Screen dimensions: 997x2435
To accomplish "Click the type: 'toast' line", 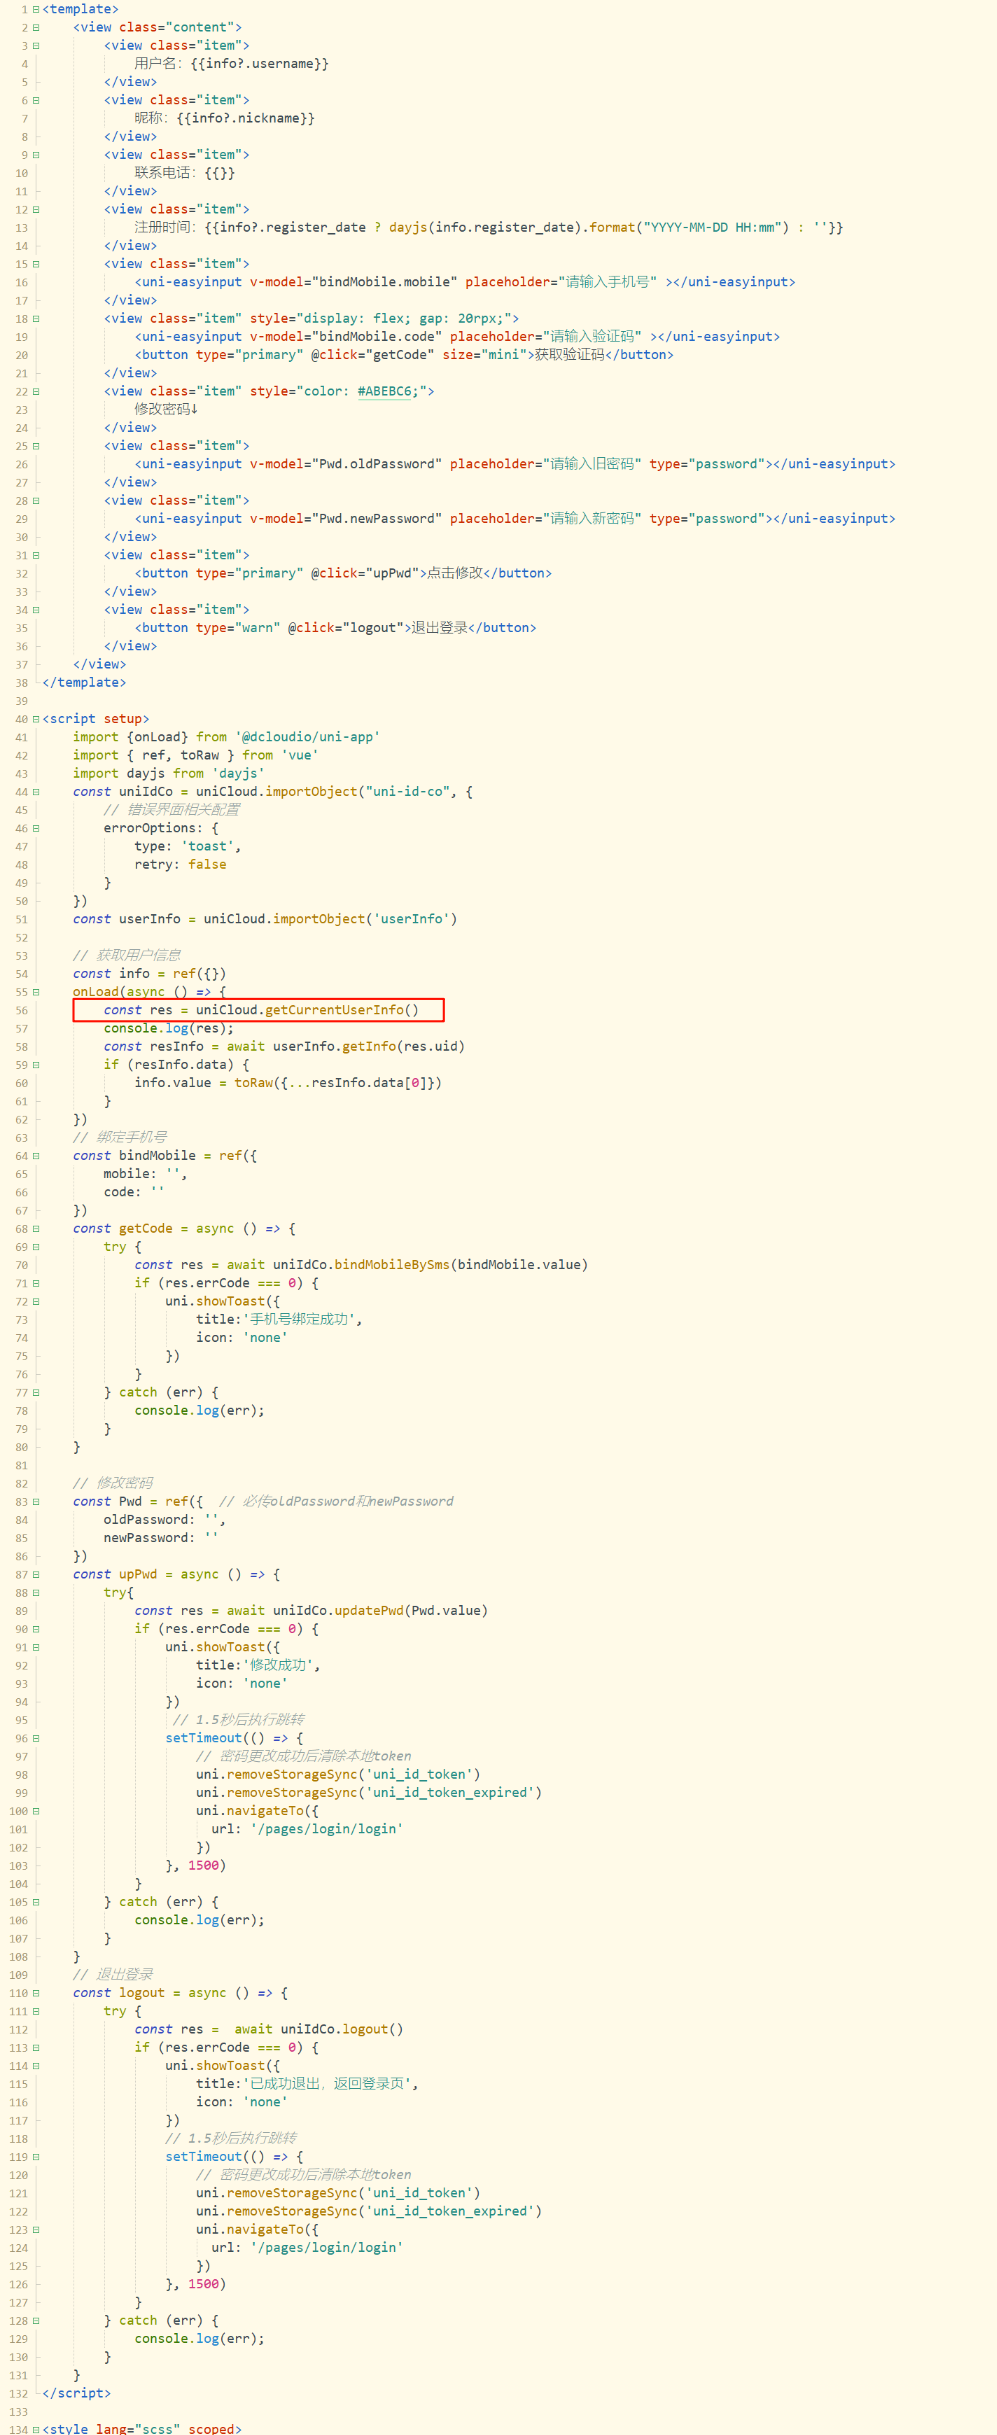I will coord(188,846).
